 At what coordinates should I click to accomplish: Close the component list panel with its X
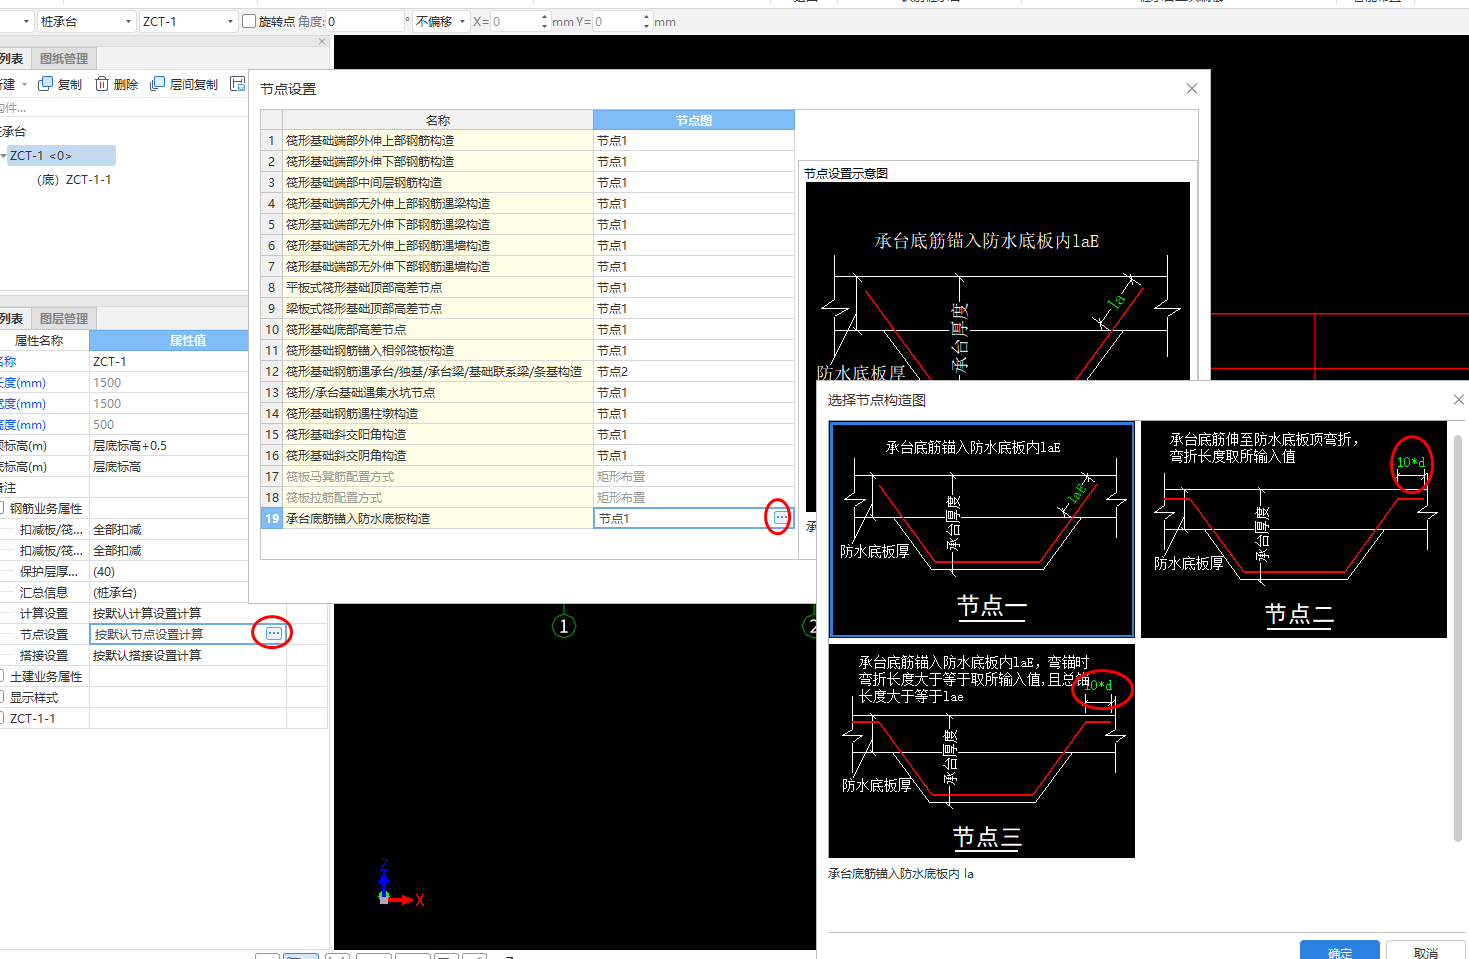[x=322, y=42]
